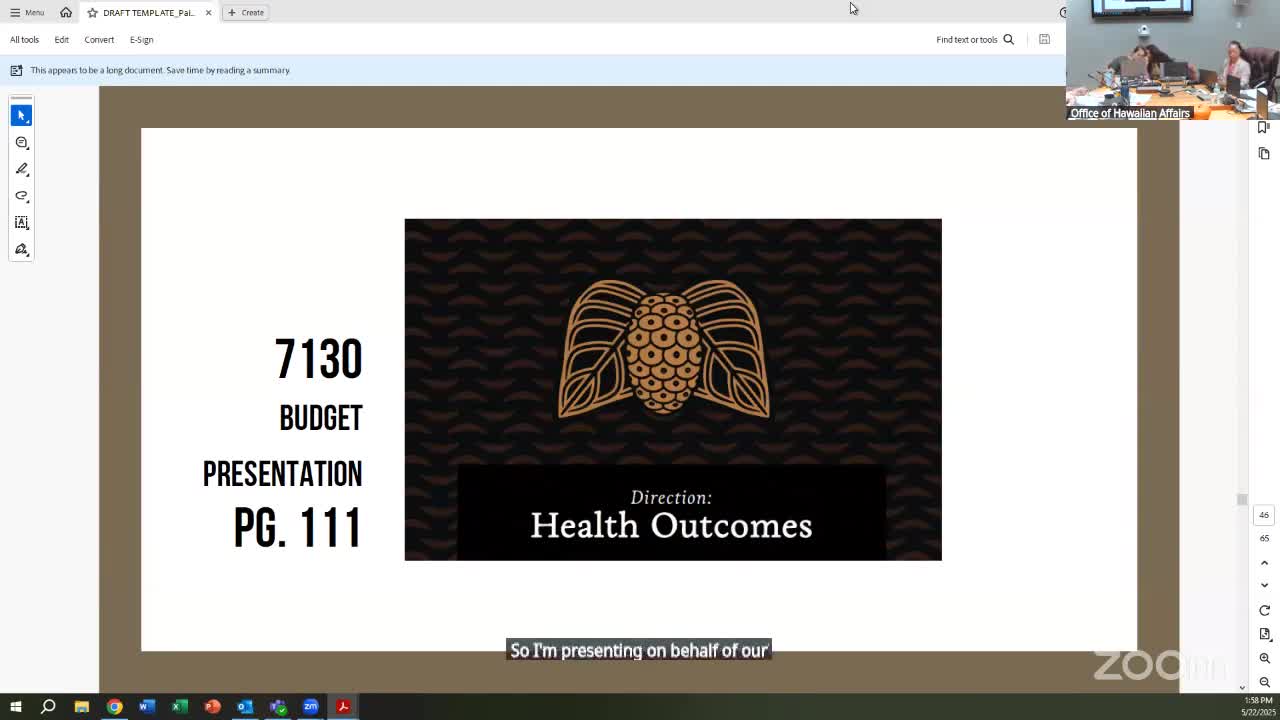
Task: Open the Convert tools
Action: [99, 39]
